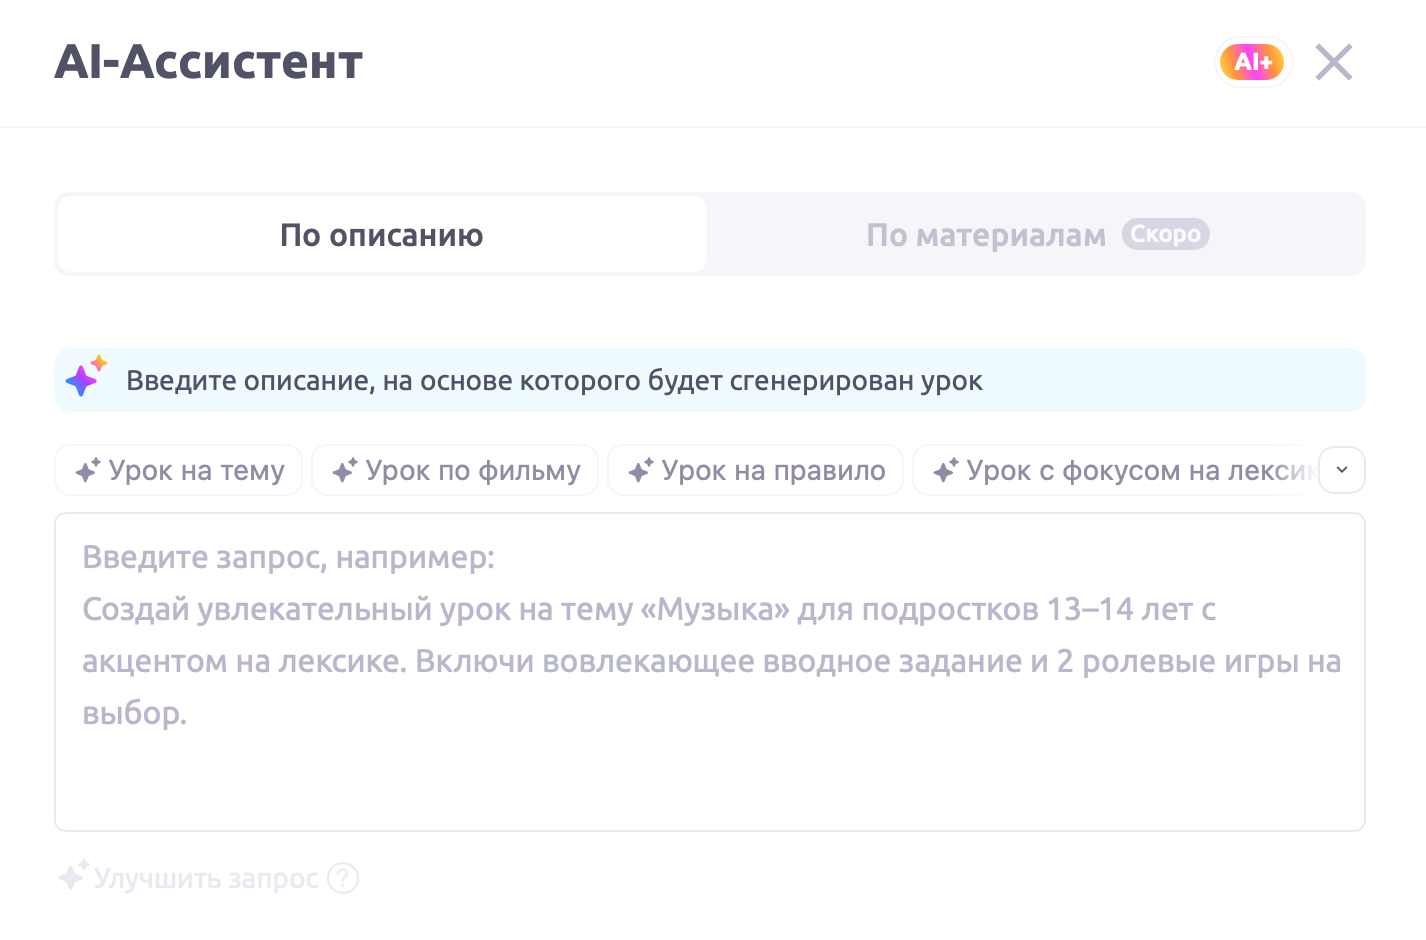Click the AI+ gradient badge
This screenshot has height=940, width=1426.
coord(1252,62)
